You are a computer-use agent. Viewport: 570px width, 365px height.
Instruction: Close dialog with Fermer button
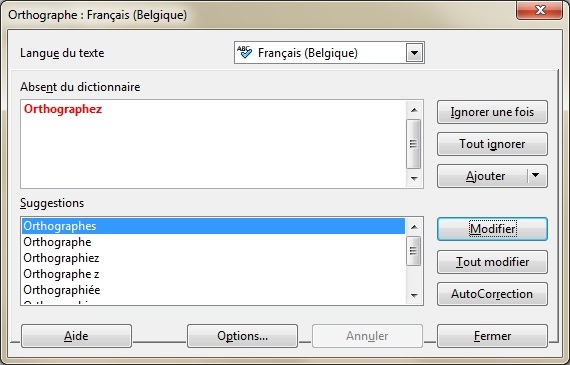(492, 336)
